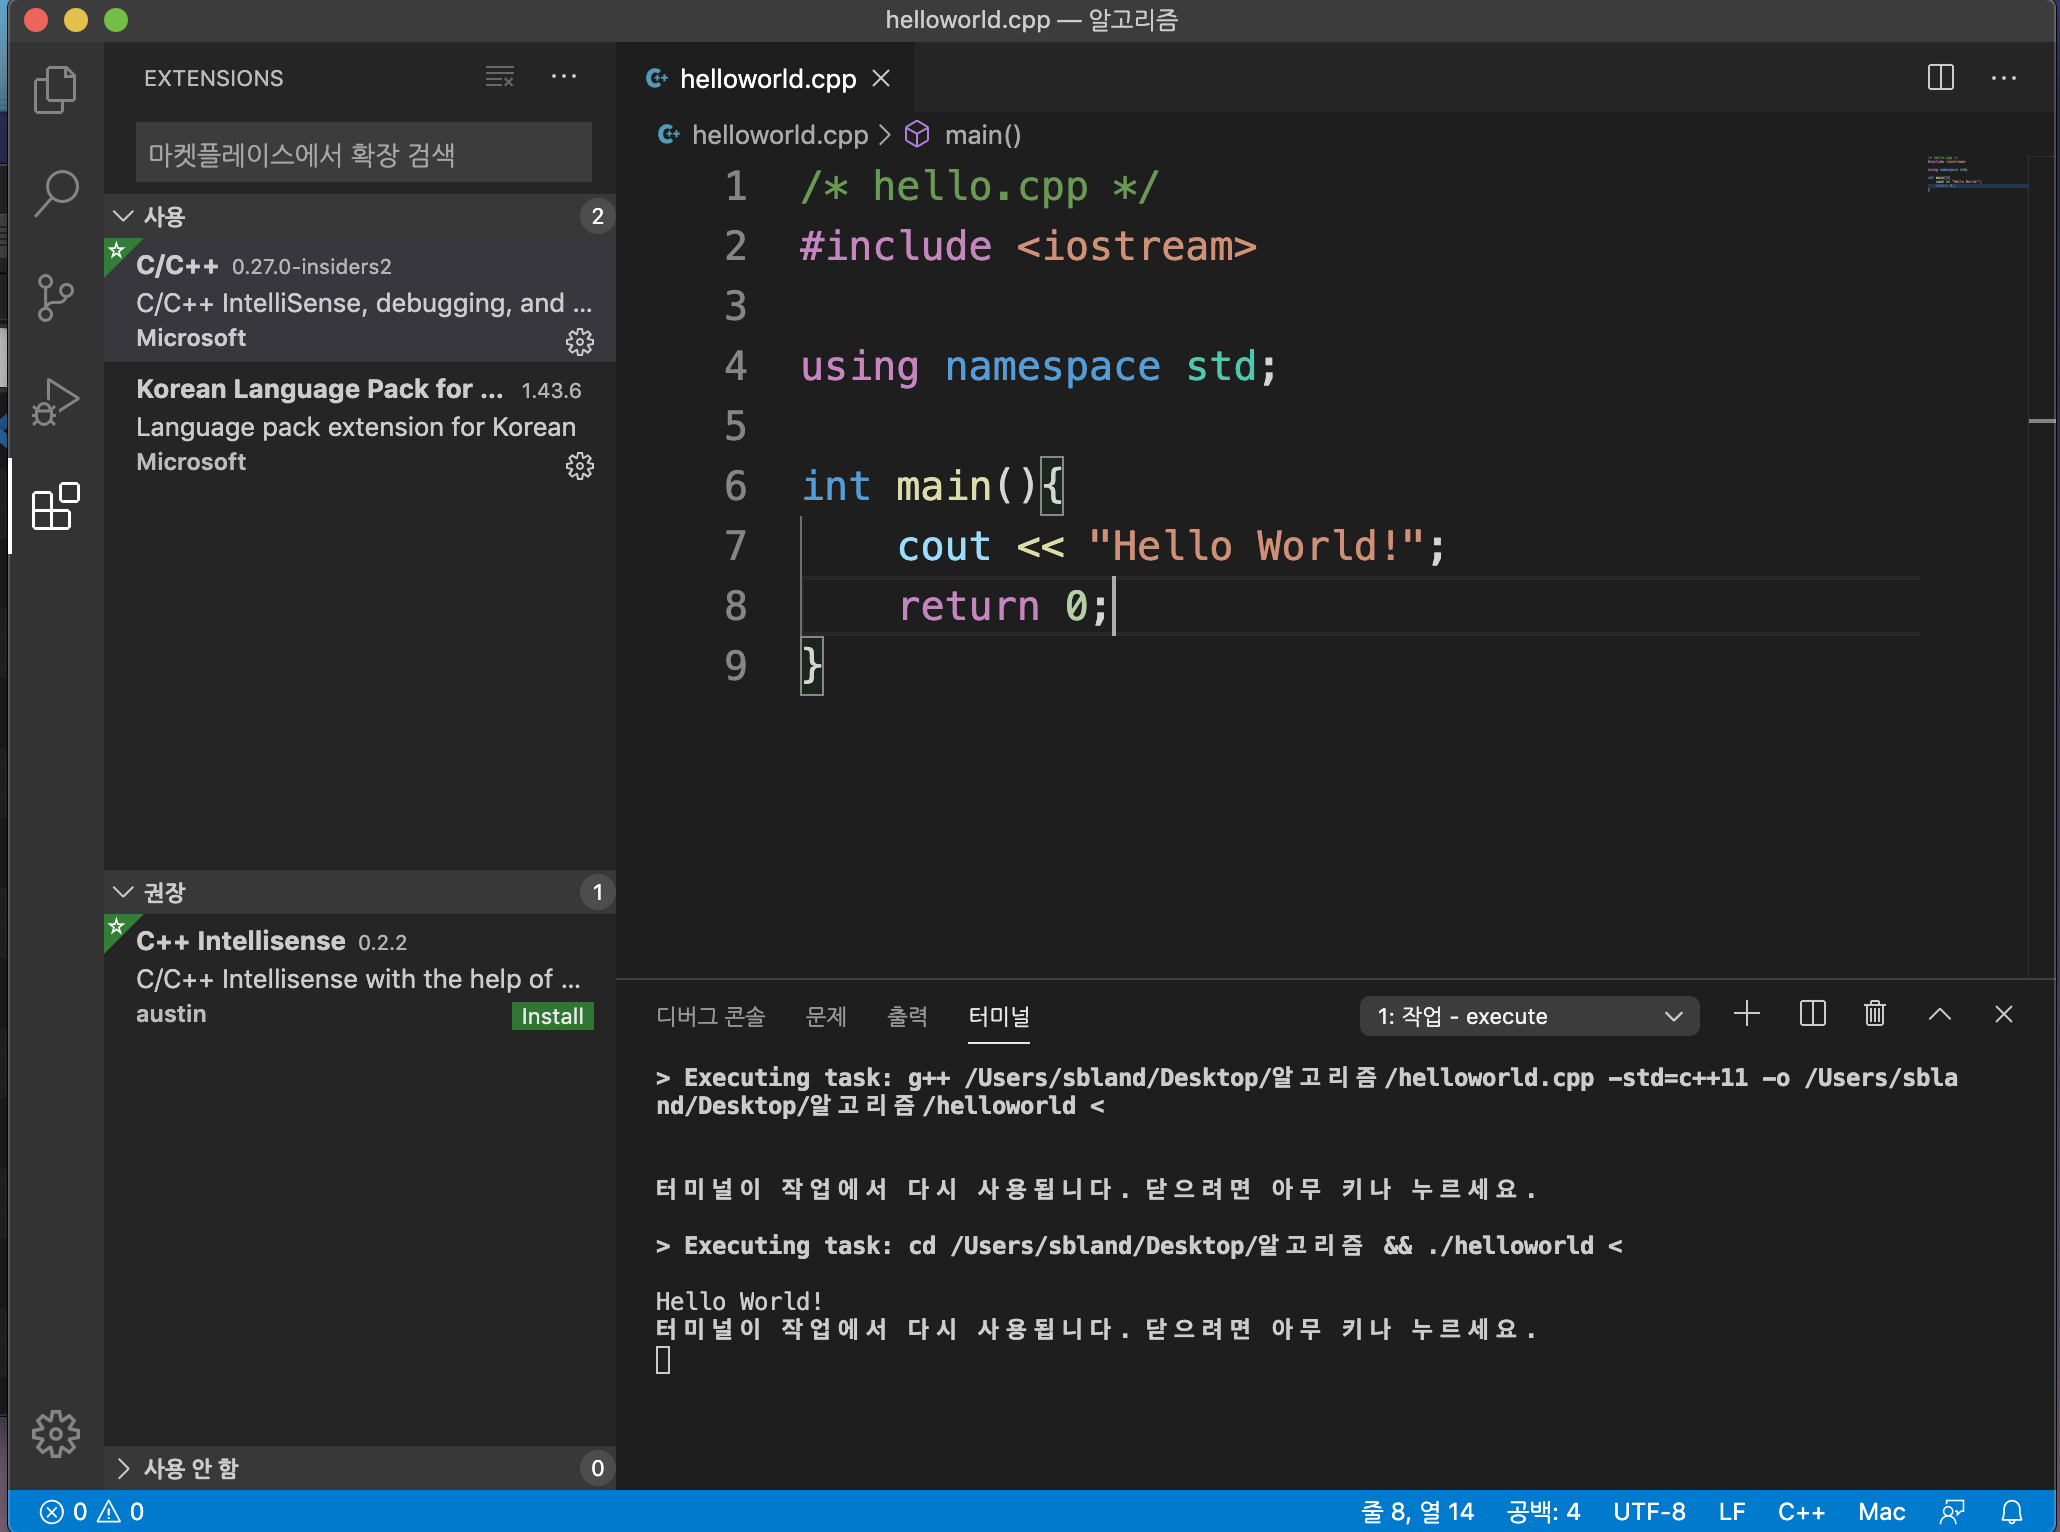Viewport: 2060px width, 1532px height.
Task: Open the terminal selector dropdown '1: 작업 - execute'
Action: point(1529,1016)
